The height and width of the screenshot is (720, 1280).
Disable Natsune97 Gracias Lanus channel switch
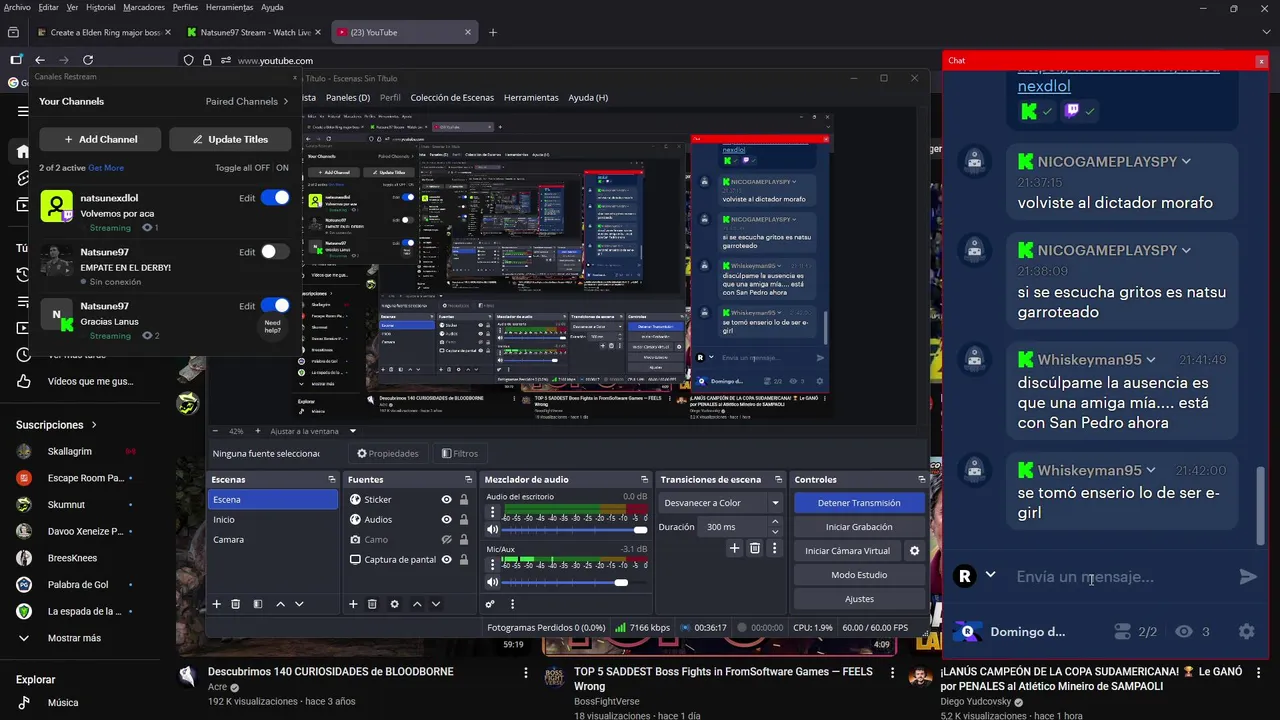click(x=275, y=306)
